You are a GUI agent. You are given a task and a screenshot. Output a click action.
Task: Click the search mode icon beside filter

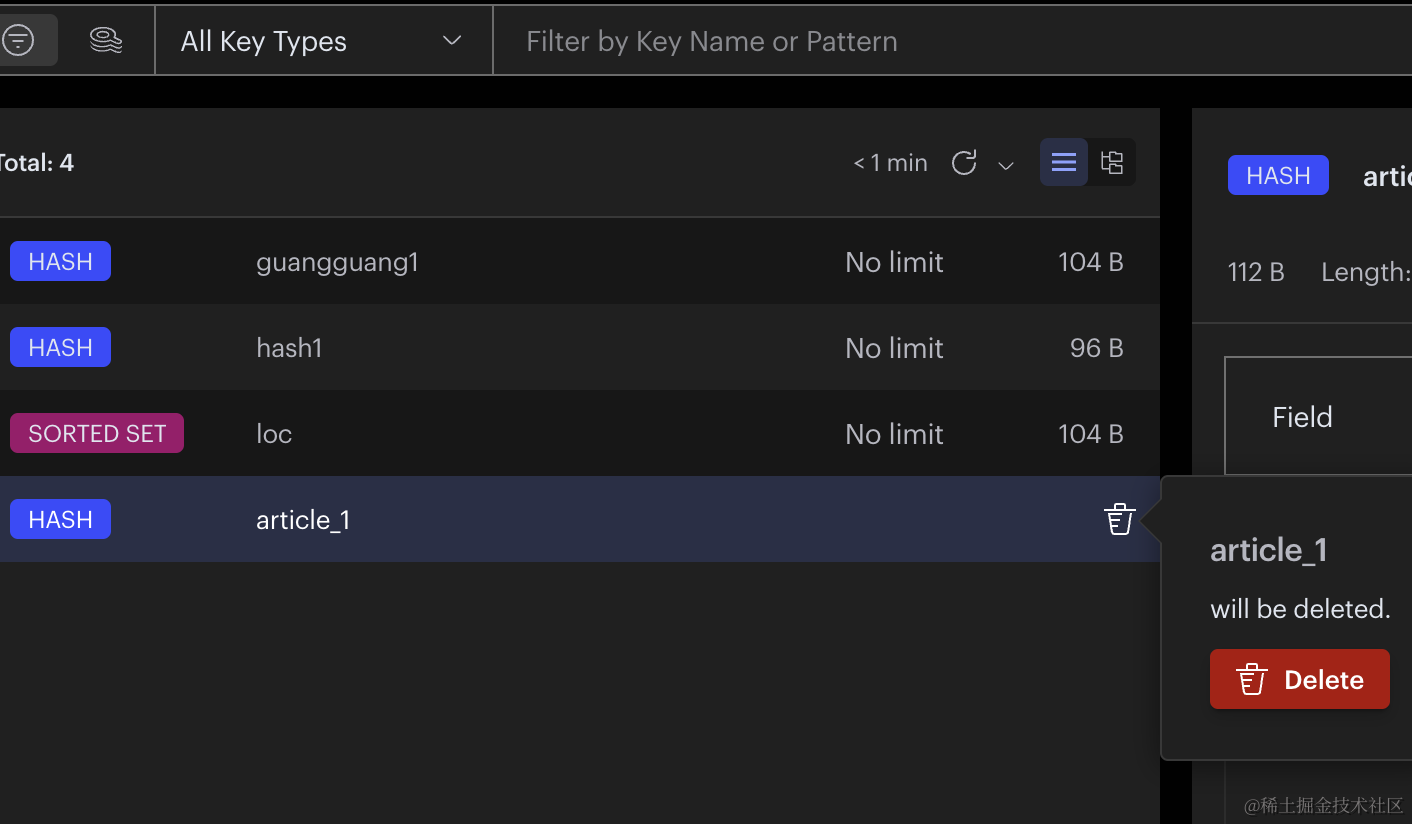tap(106, 40)
